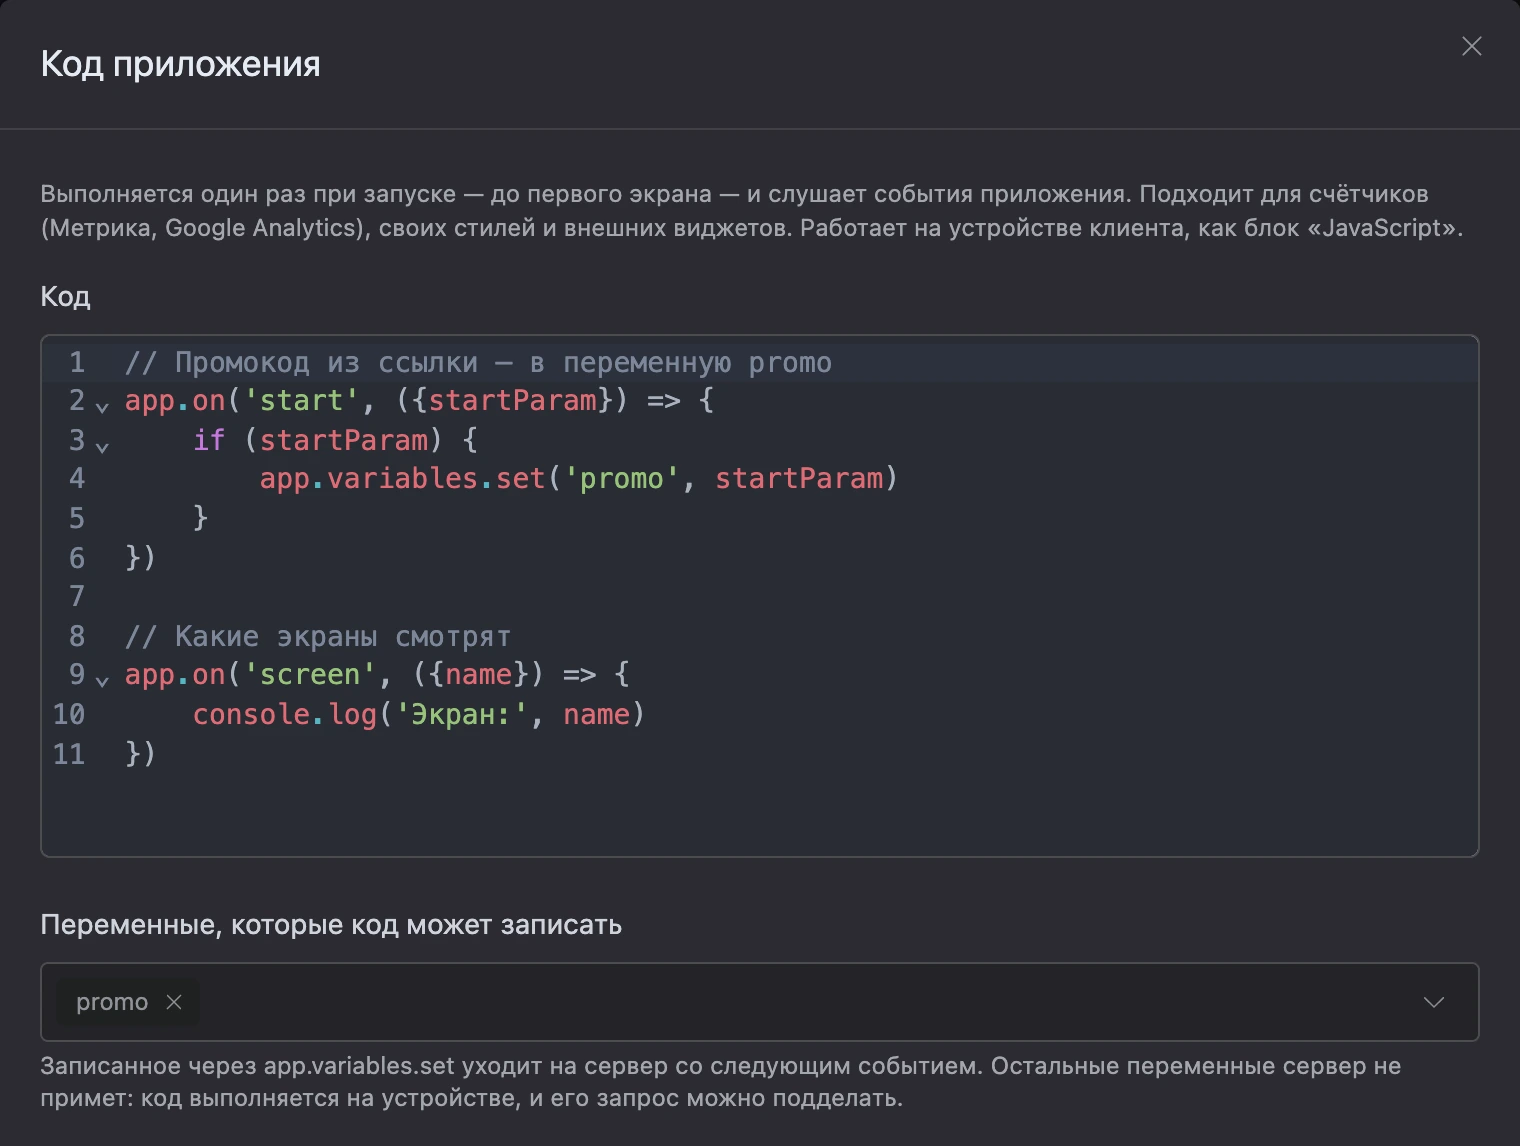Click line number 5 in the gutter
1520x1146 pixels.
click(x=77, y=518)
